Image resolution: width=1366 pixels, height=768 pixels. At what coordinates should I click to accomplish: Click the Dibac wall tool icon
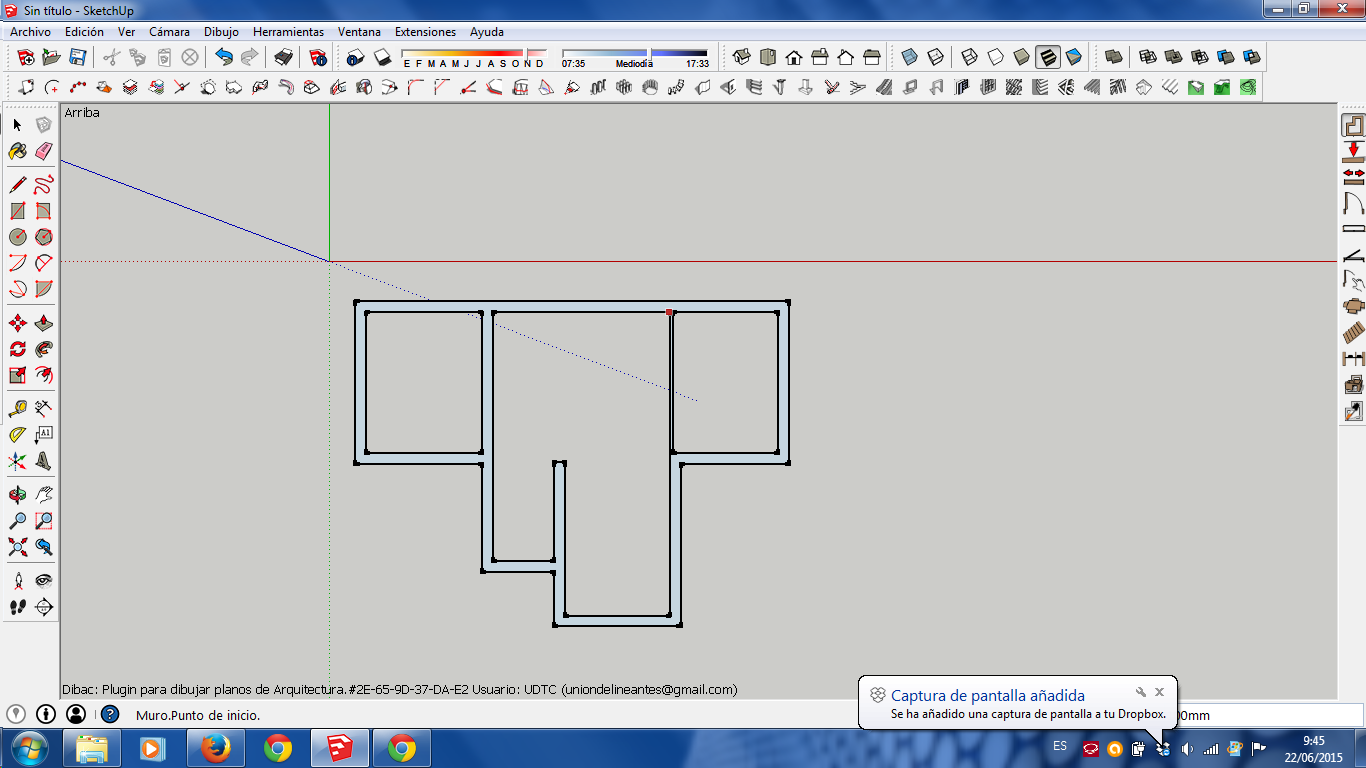(x=1353, y=125)
